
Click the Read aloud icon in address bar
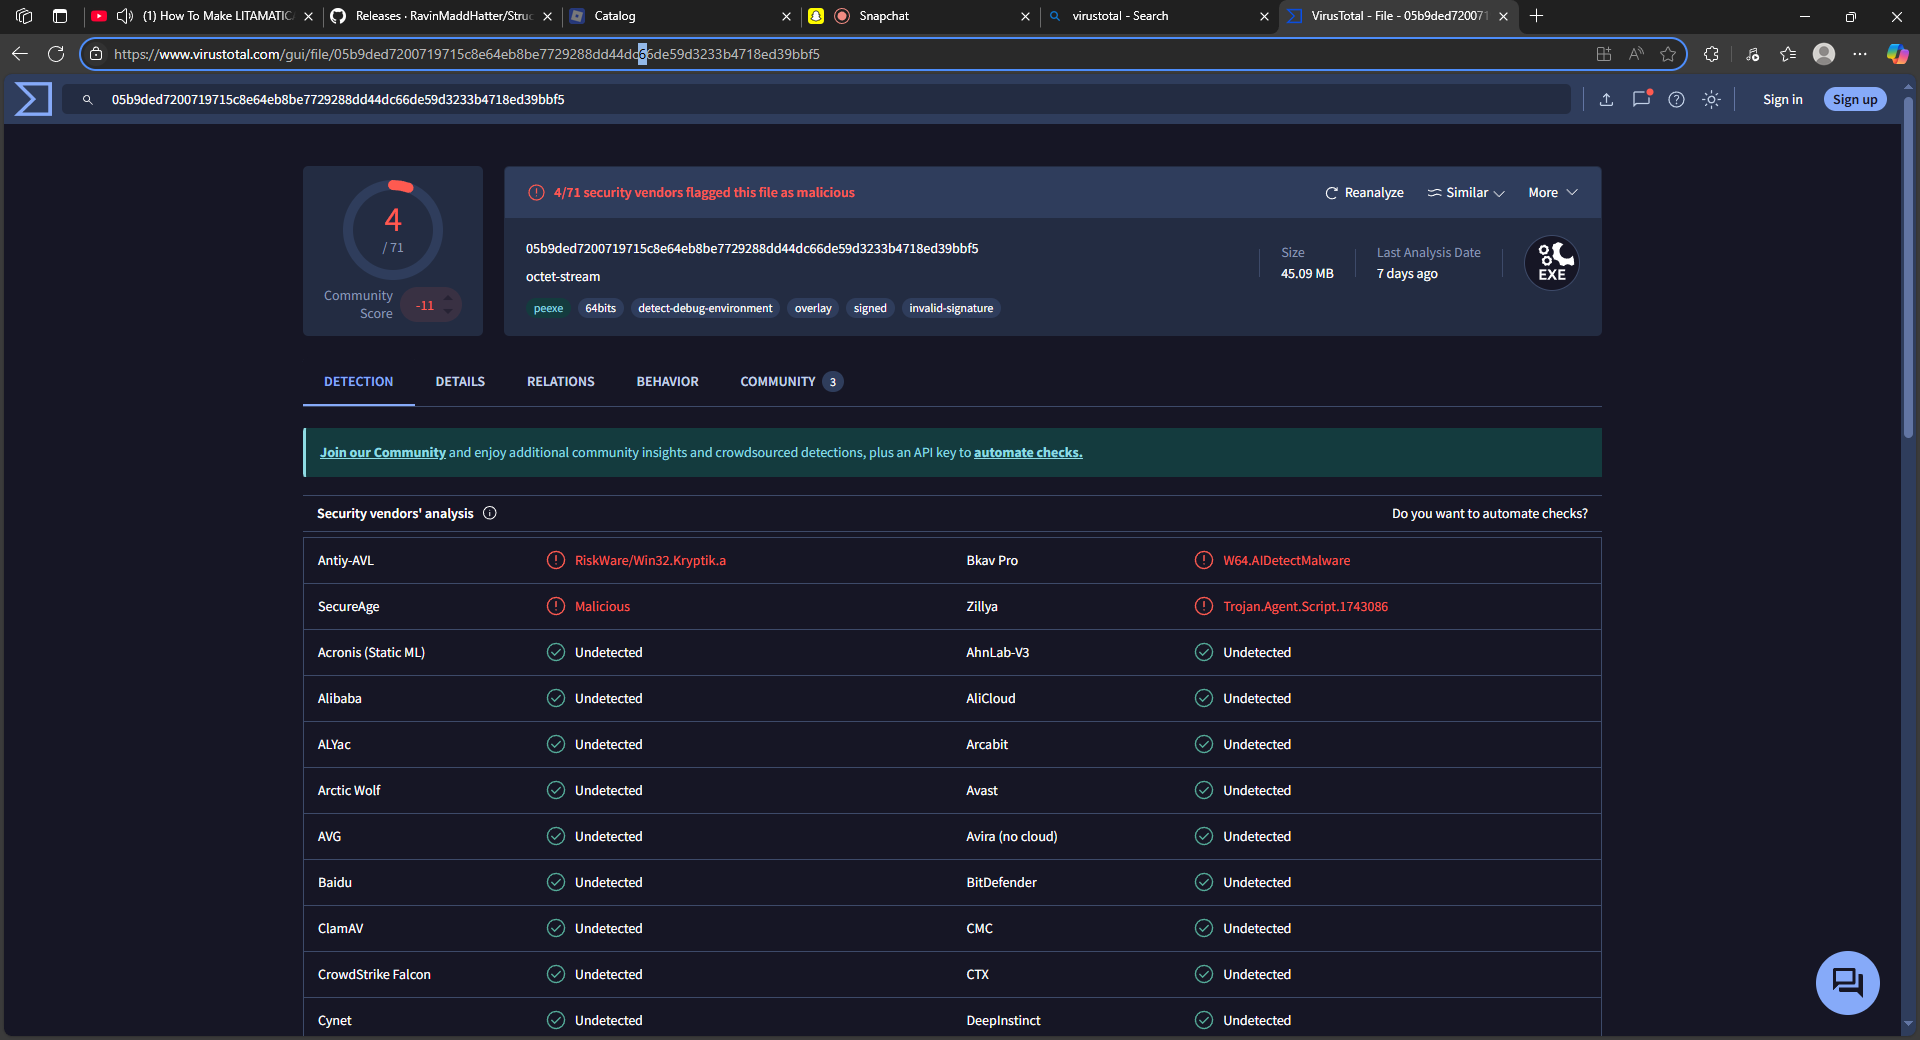tap(1636, 54)
